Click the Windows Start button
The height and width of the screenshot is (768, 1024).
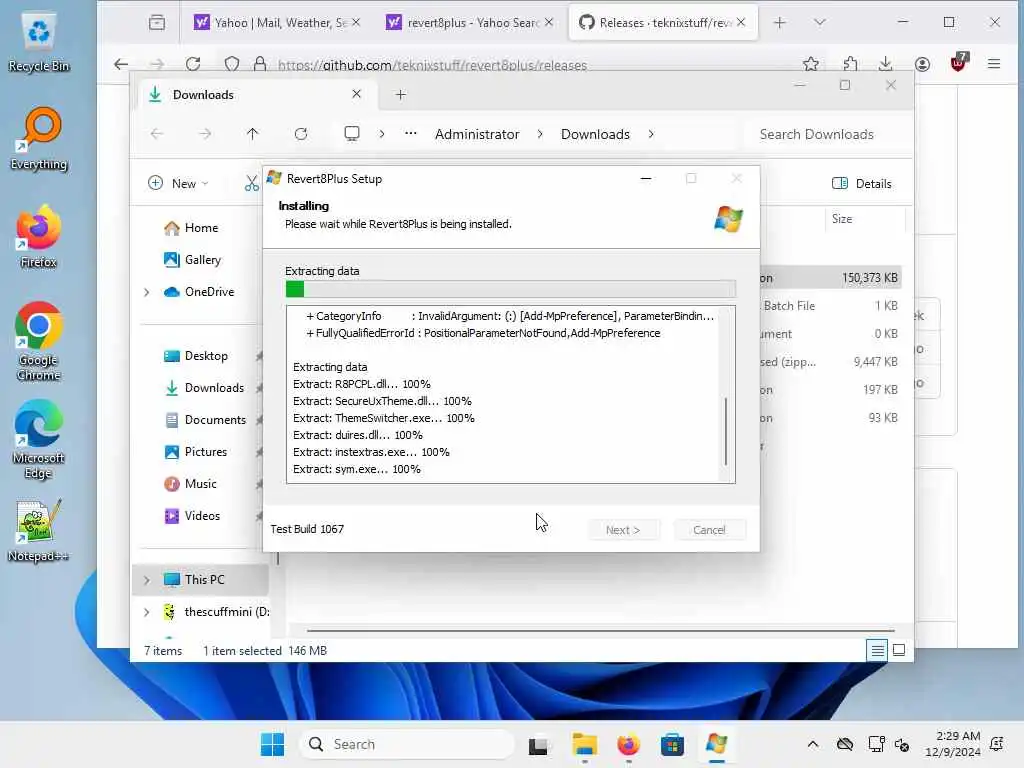pyautogui.click(x=272, y=744)
